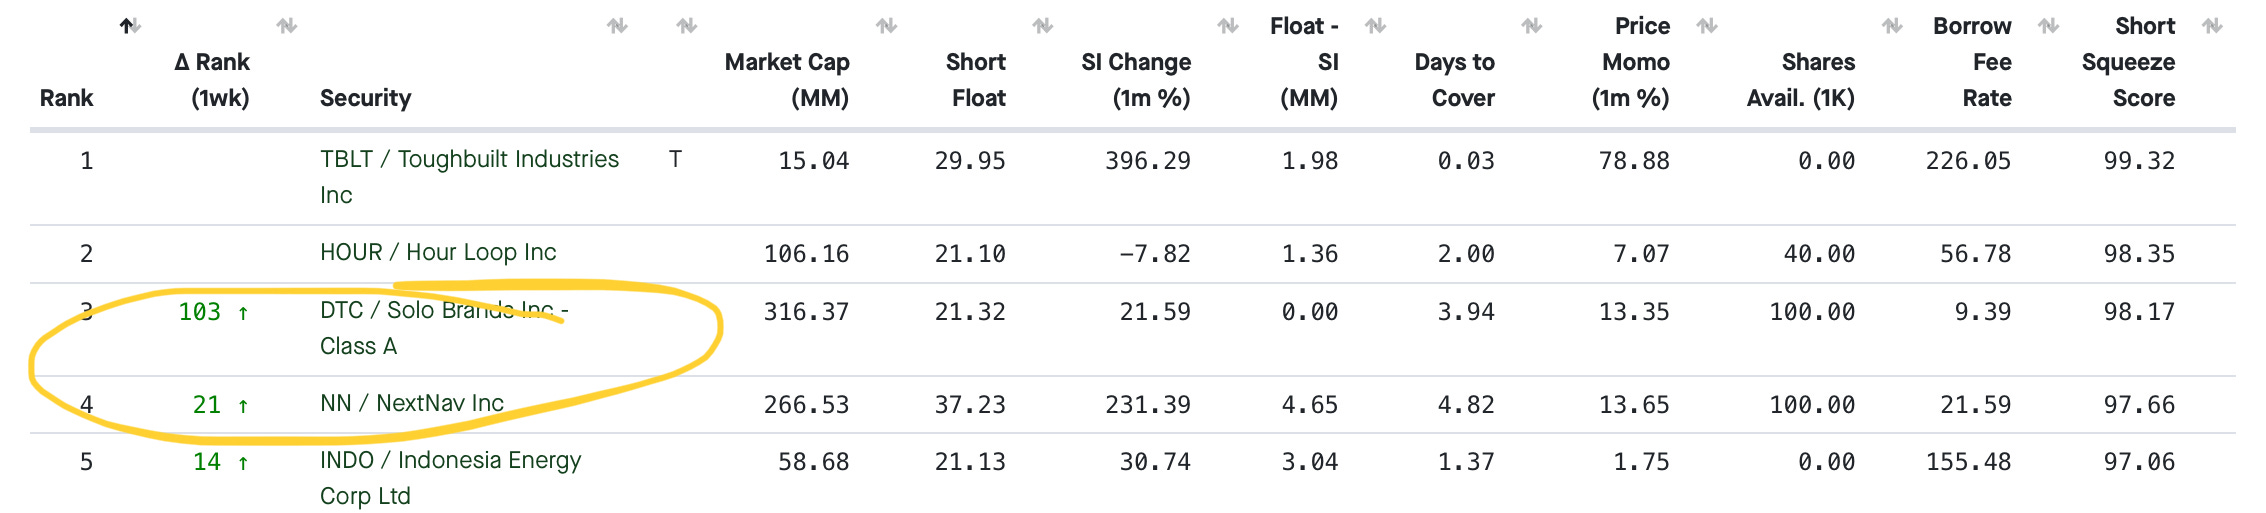Click sort icon for Market Cap column
2266x513 pixels.
pyautogui.click(x=886, y=26)
